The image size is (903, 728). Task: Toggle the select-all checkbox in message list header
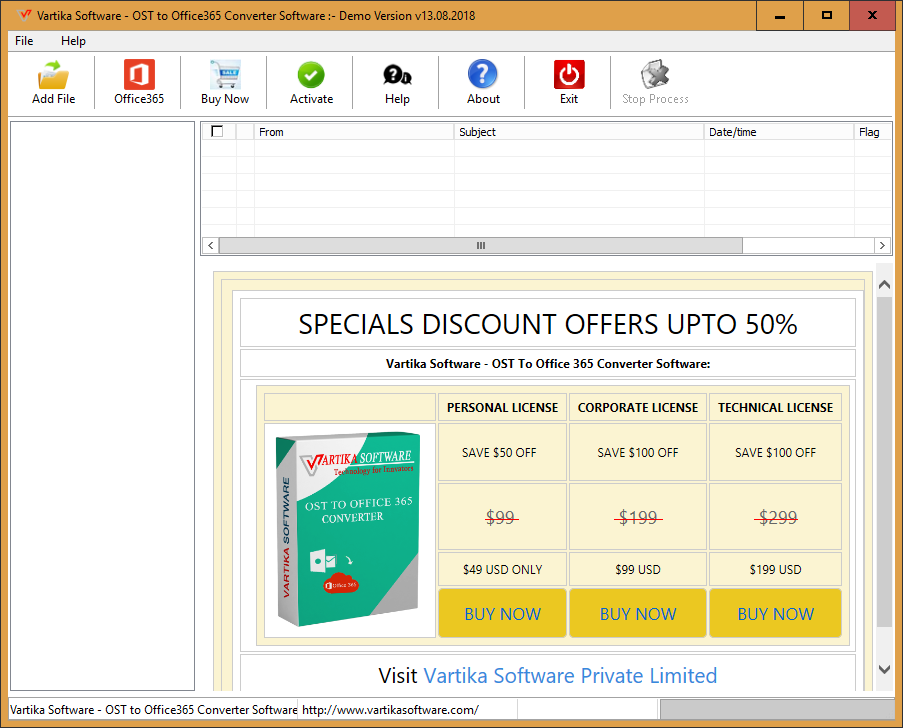(x=217, y=131)
